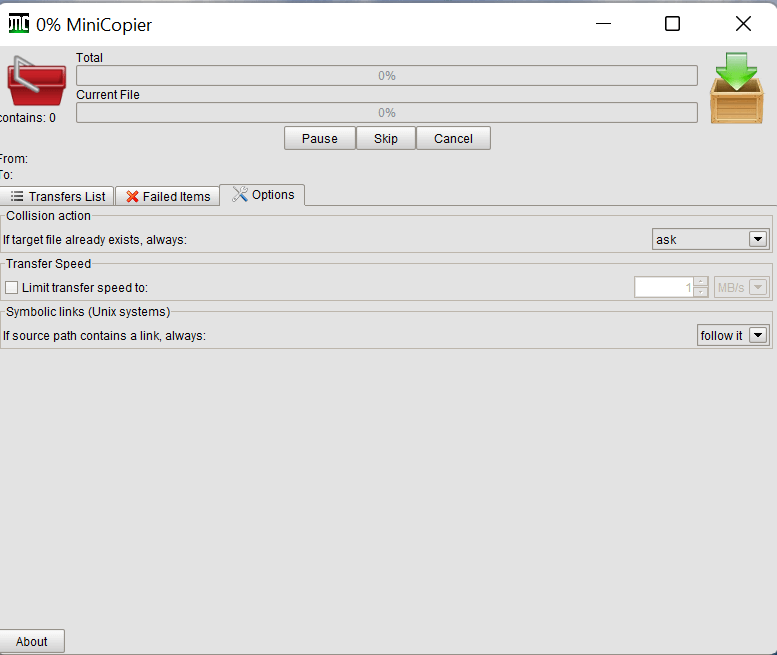Viewport: 777px width, 655px height.
Task: Pause the current transfer
Action: [320, 138]
